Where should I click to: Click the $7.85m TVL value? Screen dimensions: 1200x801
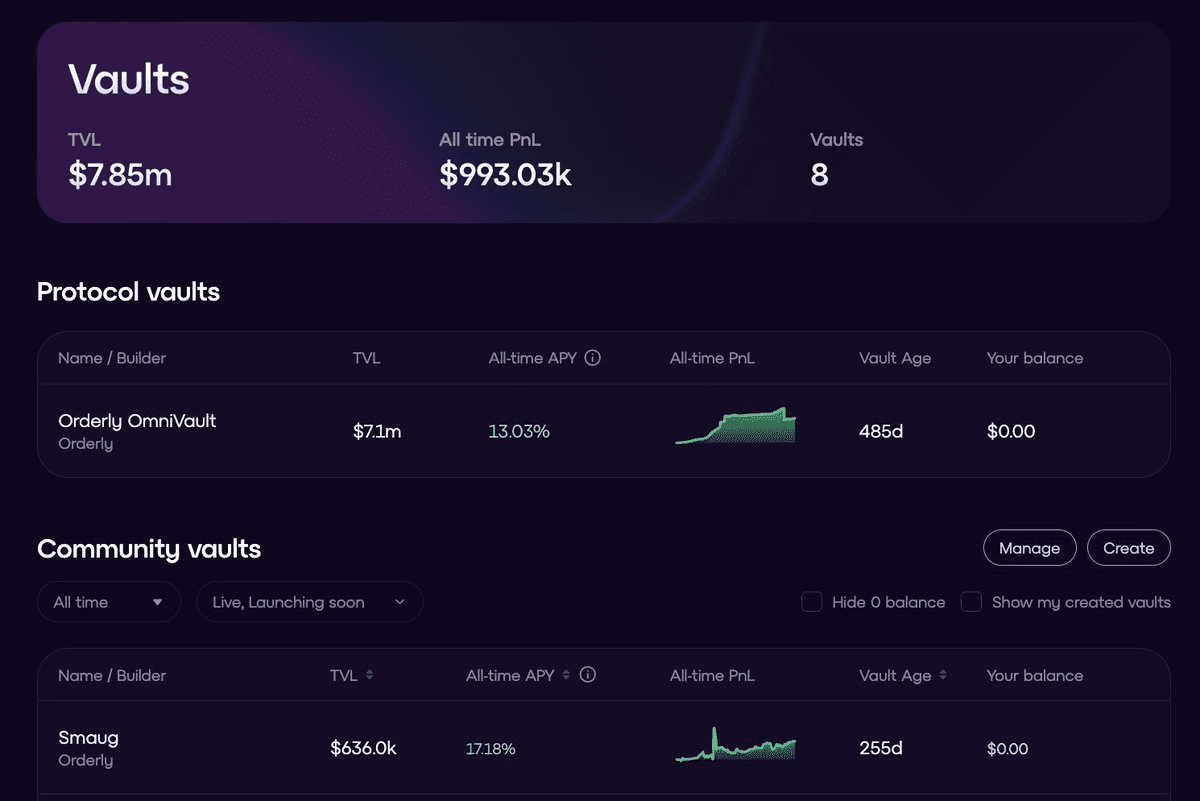[x=120, y=175]
